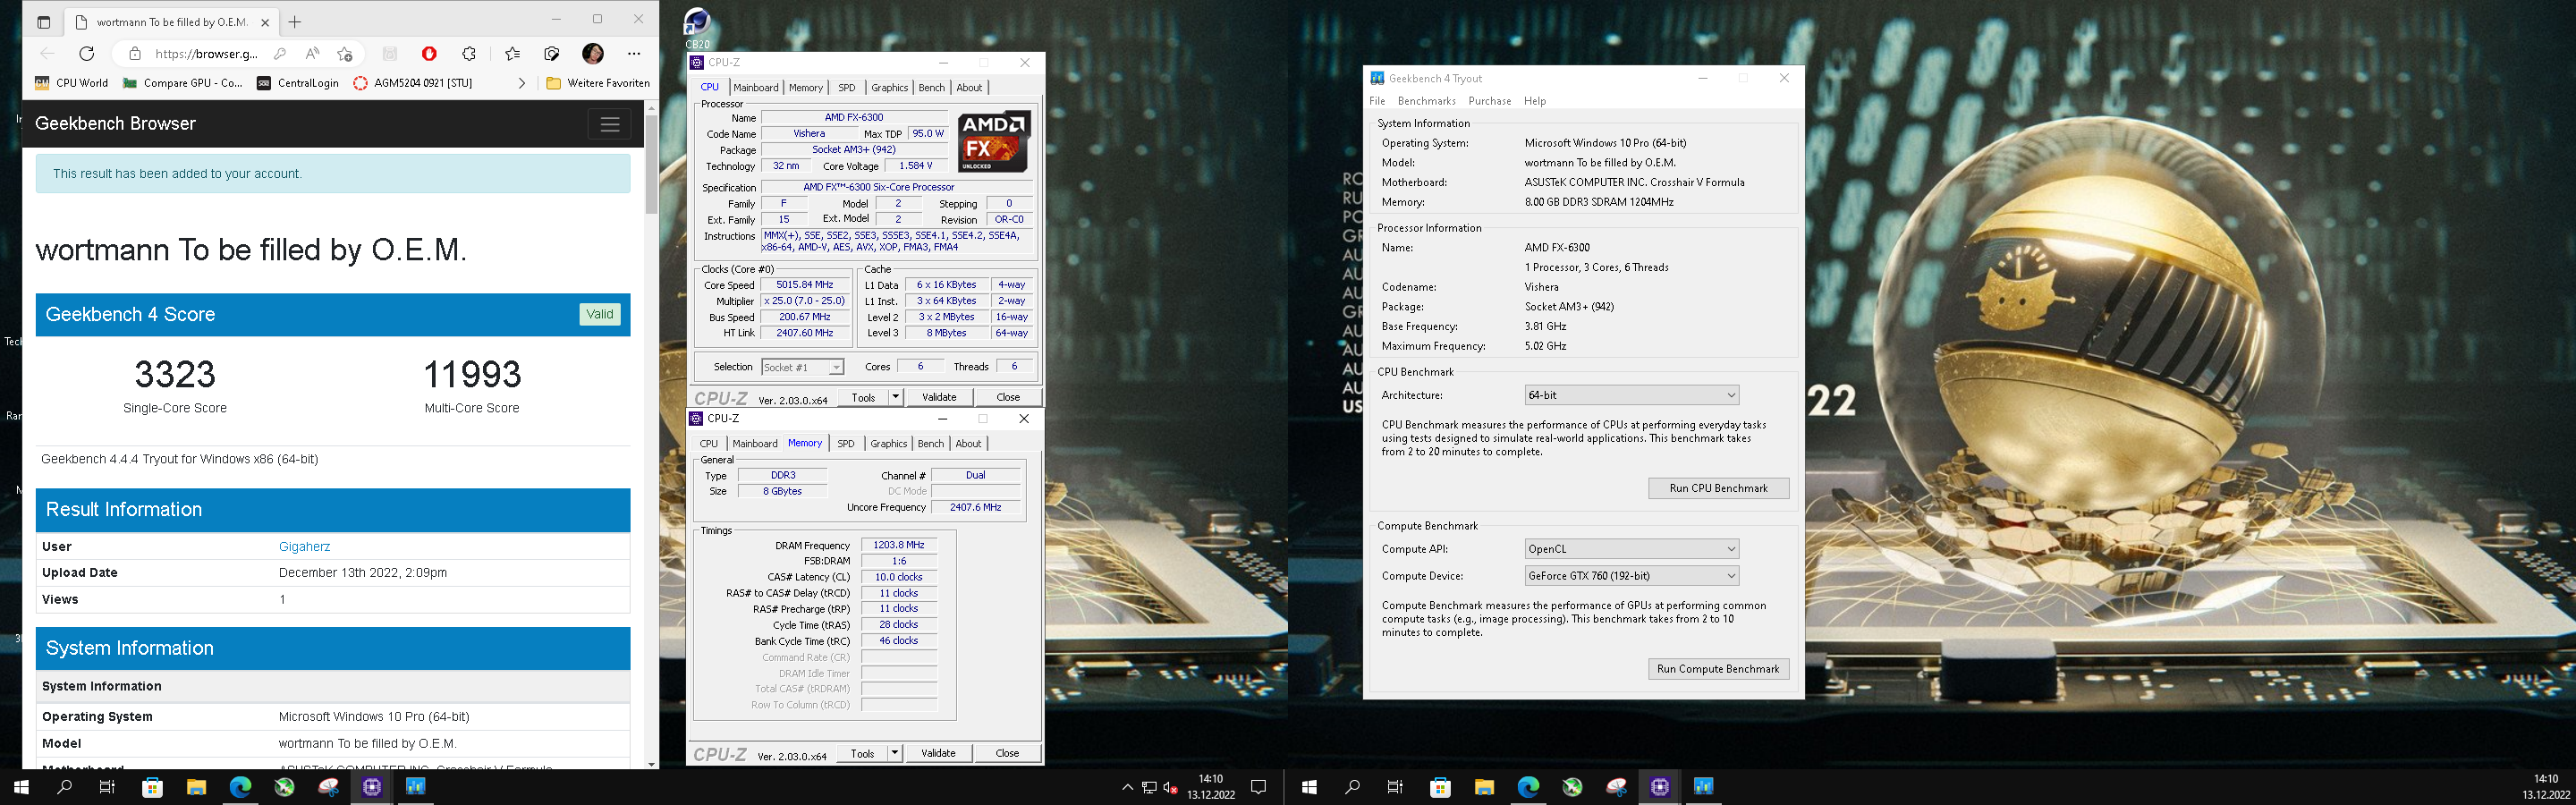Open Microsoft Store on the right monitor taskbar

[1440, 787]
